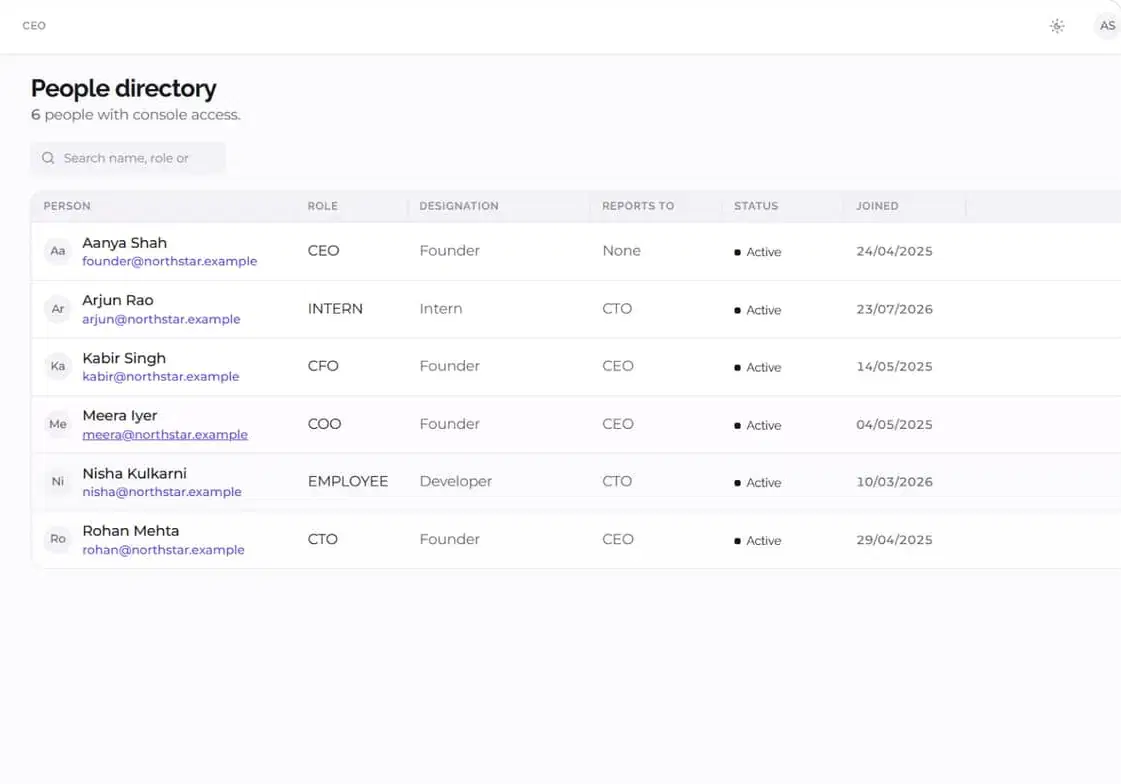
Task: Select the name Arjun Rao
Action: tap(118, 300)
